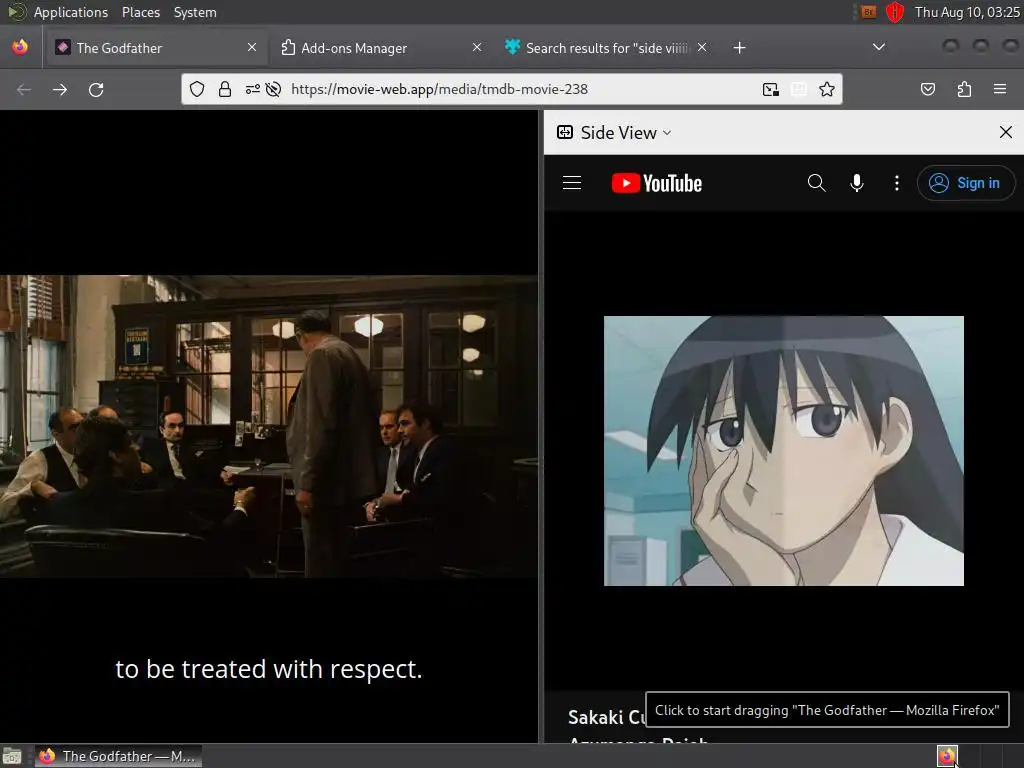Viewport: 1024px width, 768px height.
Task: Click the red shield tray icon
Action: 895,12
